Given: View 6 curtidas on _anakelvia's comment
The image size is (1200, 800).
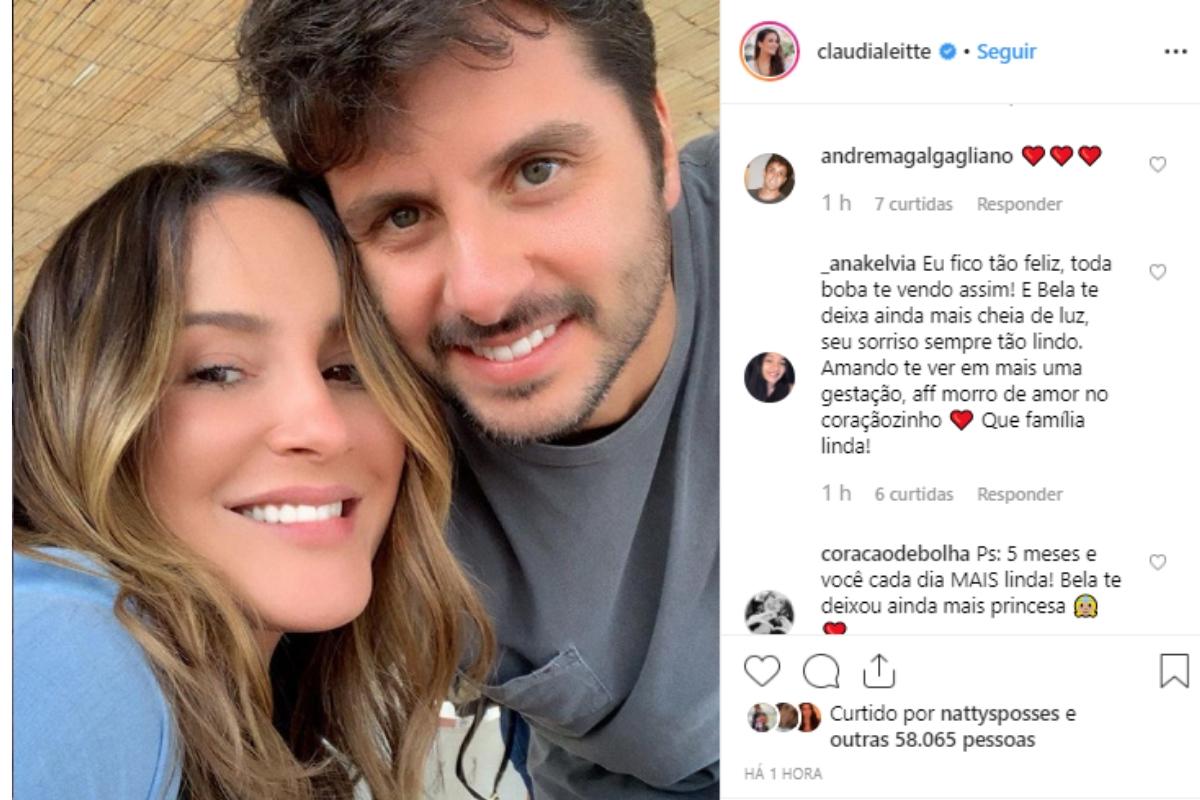Looking at the screenshot, I should (914, 494).
